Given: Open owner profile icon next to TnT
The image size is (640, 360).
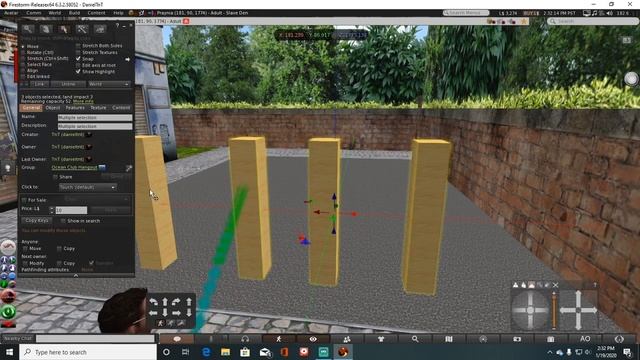Looking at the screenshot, I should [89, 147].
